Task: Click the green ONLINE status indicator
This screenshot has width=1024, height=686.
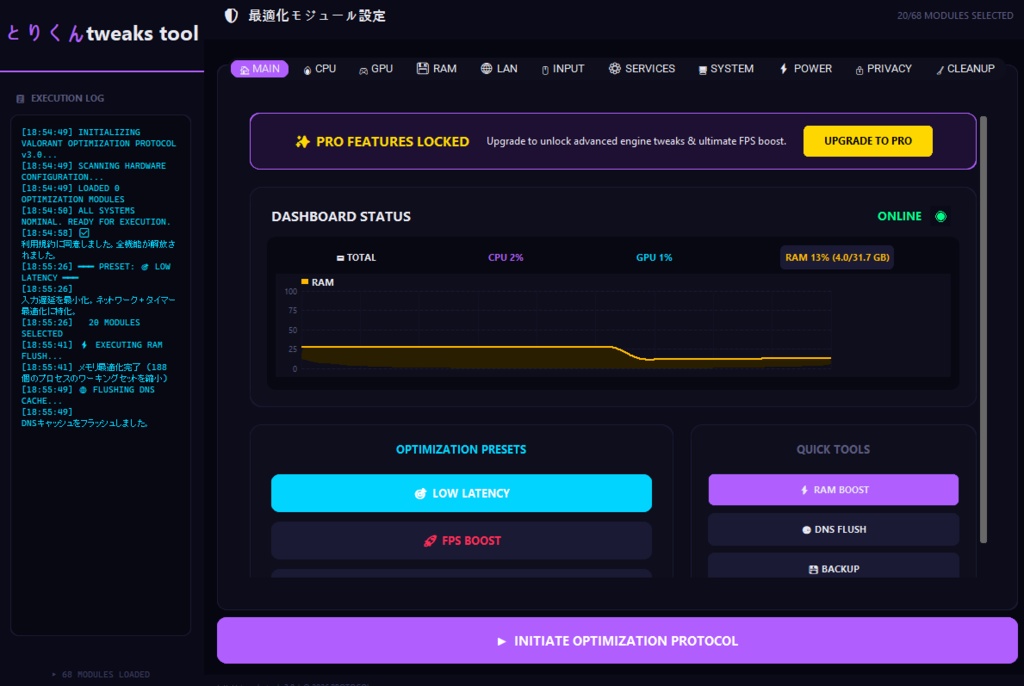Action: click(x=940, y=216)
